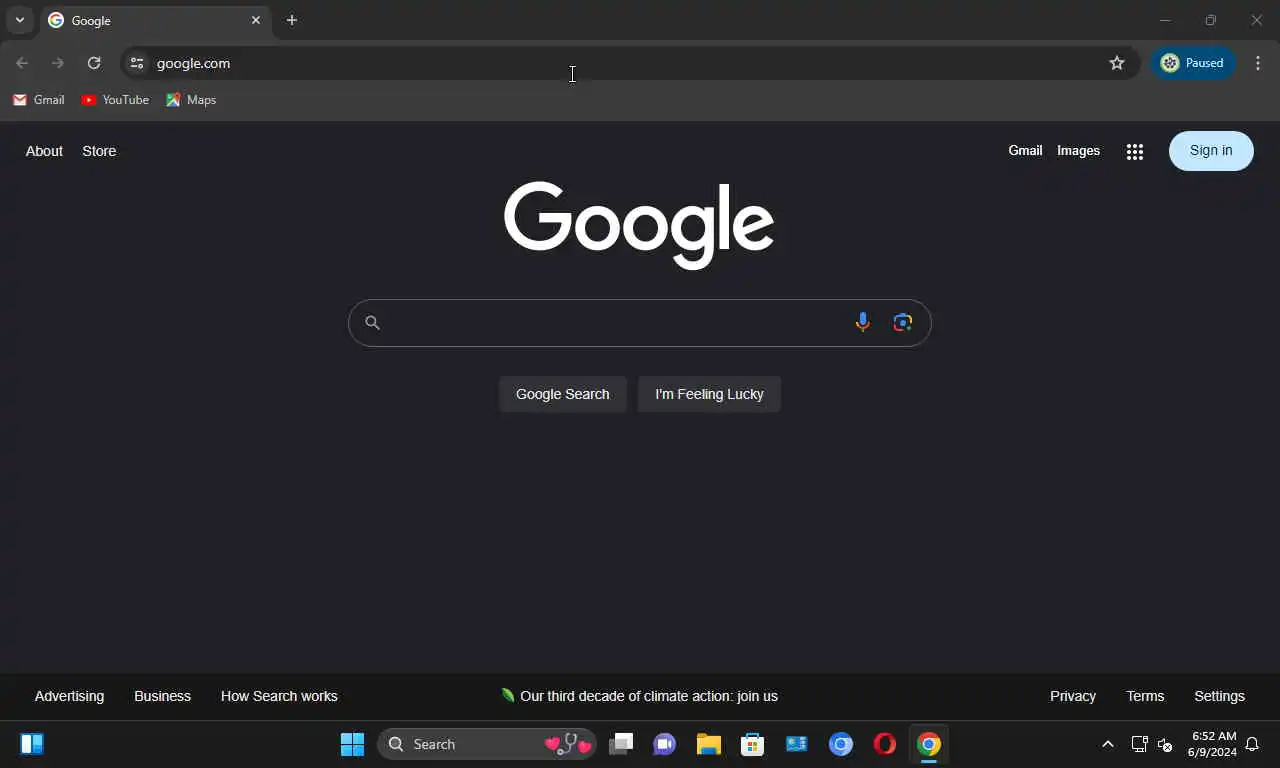Click the taskbar Search box

tap(487, 744)
